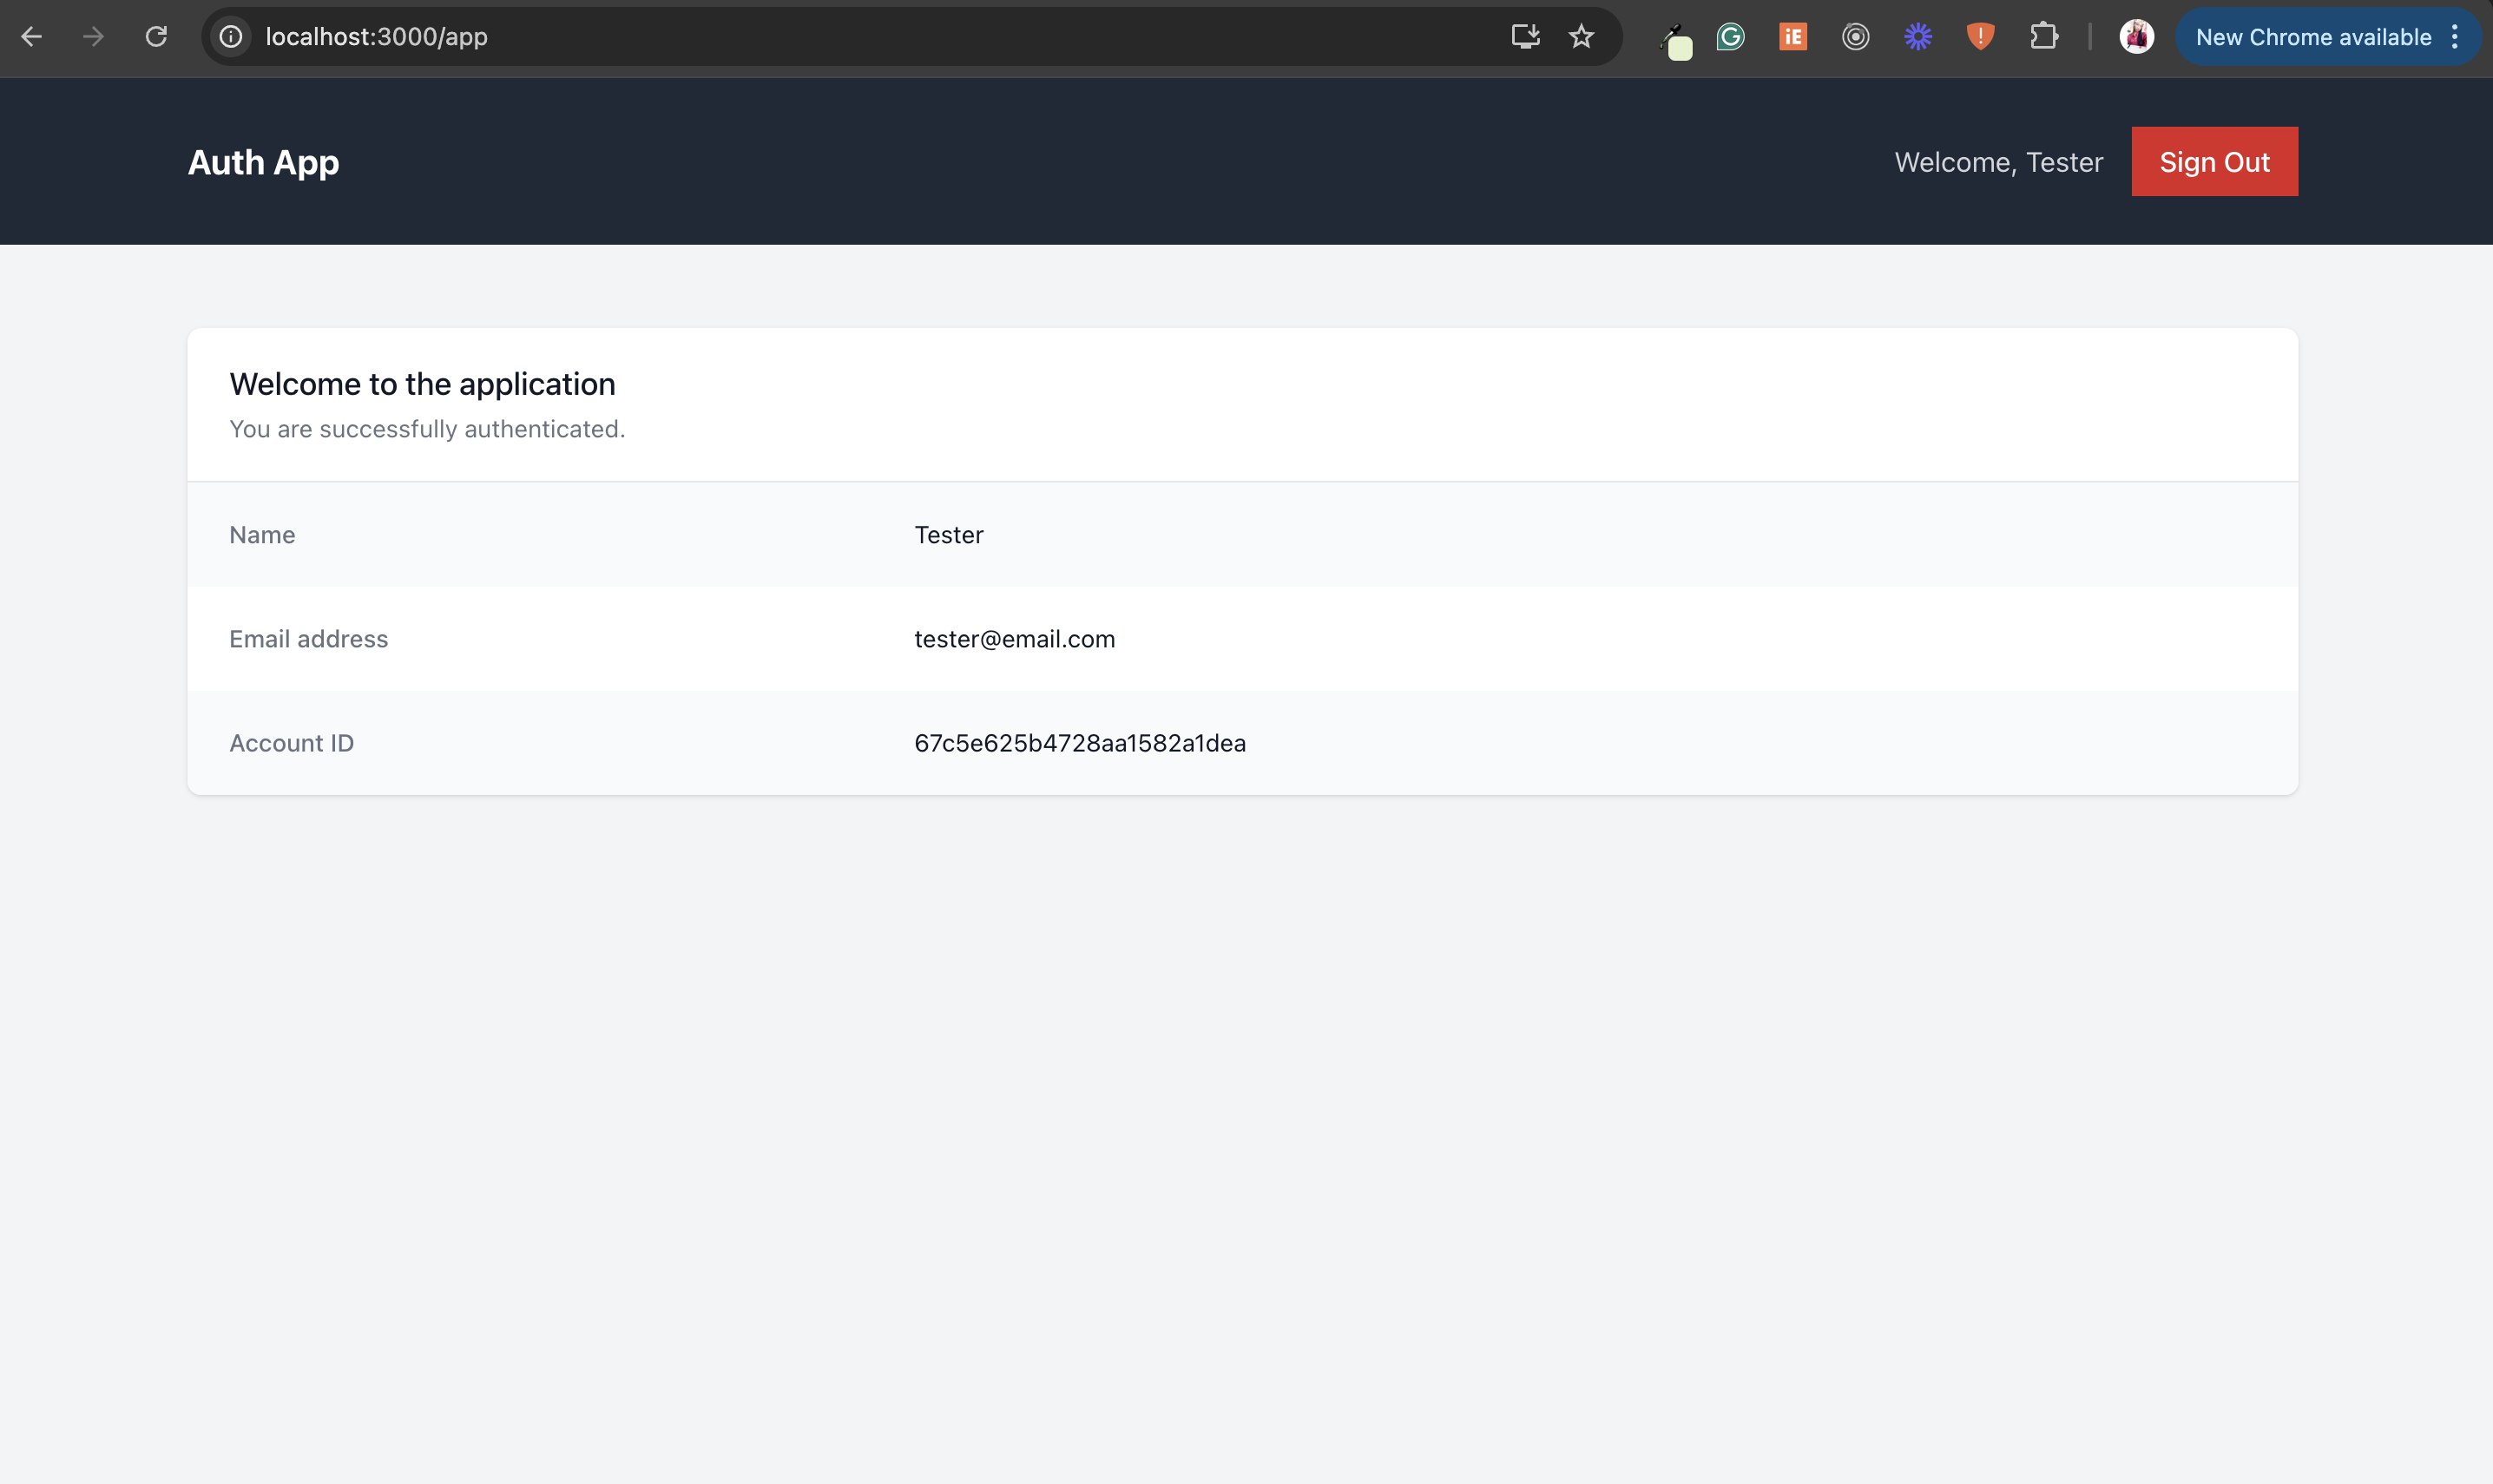Click the concentric circles extension icon
The height and width of the screenshot is (1484, 2493).
pos(1855,37)
